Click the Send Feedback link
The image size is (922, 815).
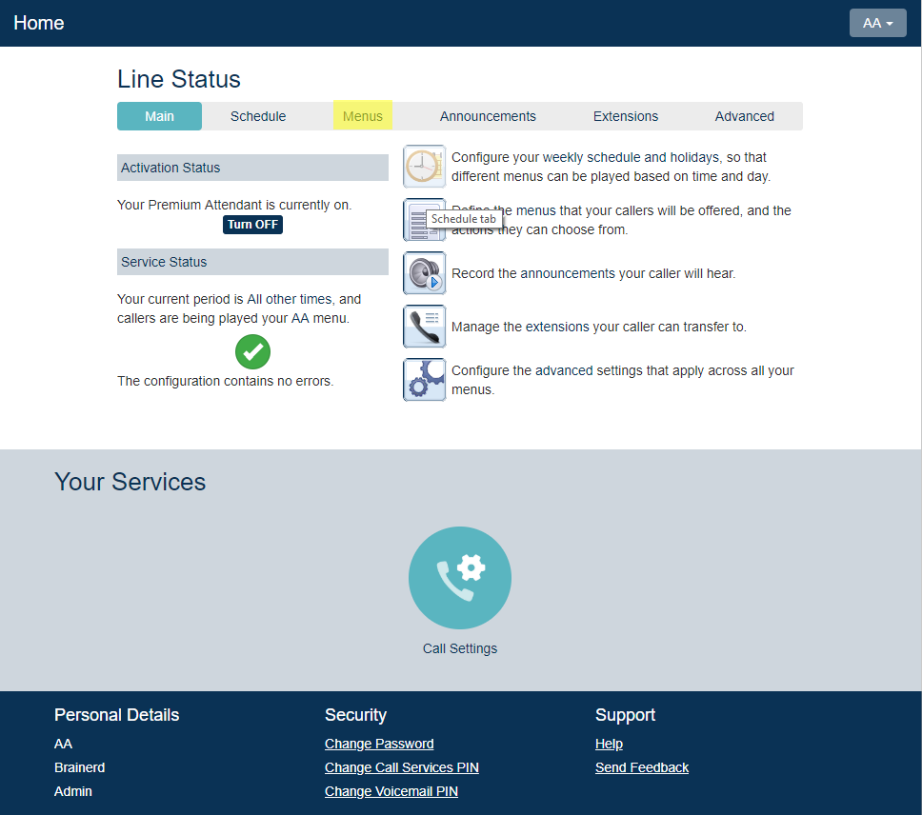641,768
